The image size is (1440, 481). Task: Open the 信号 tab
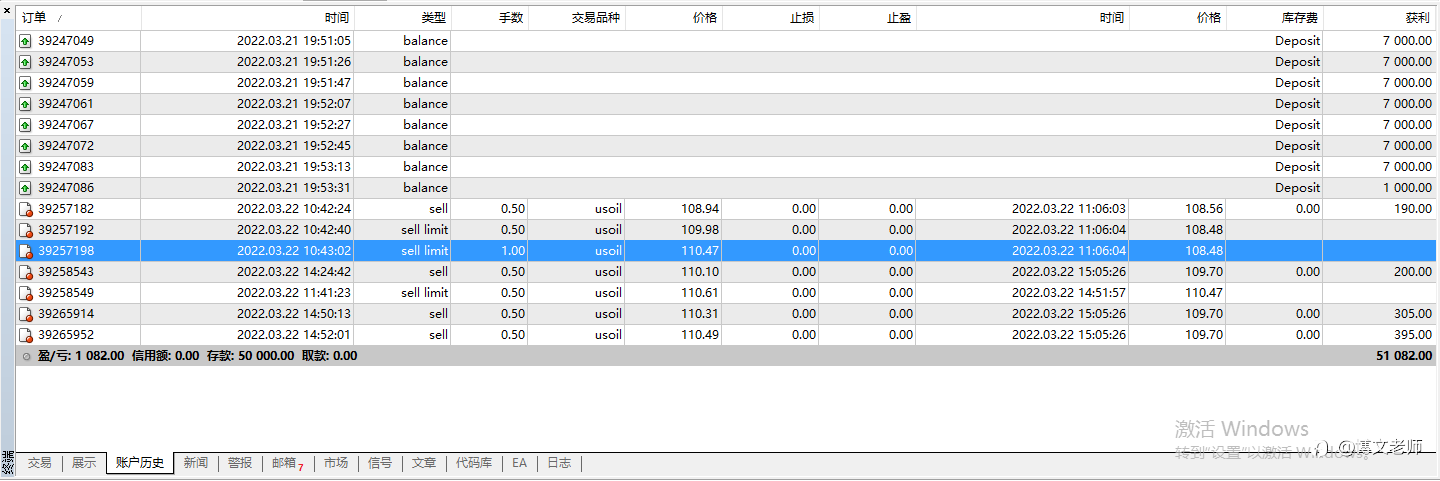(380, 463)
